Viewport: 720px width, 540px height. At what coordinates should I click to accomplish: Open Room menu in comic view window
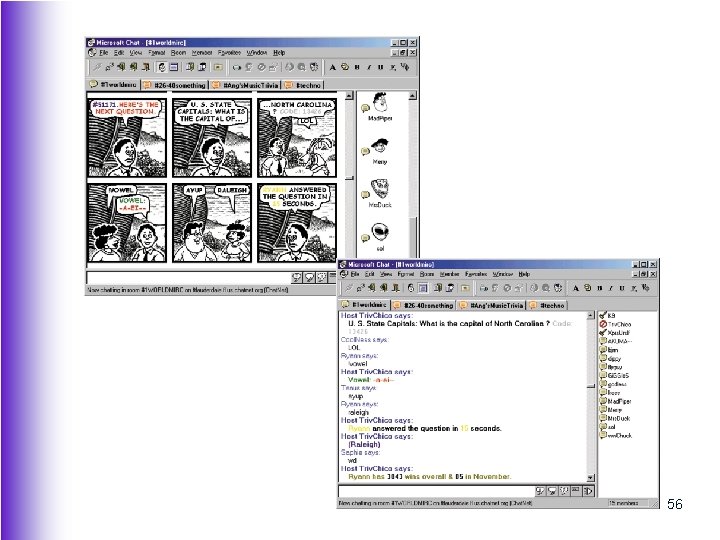coord(179,53)
